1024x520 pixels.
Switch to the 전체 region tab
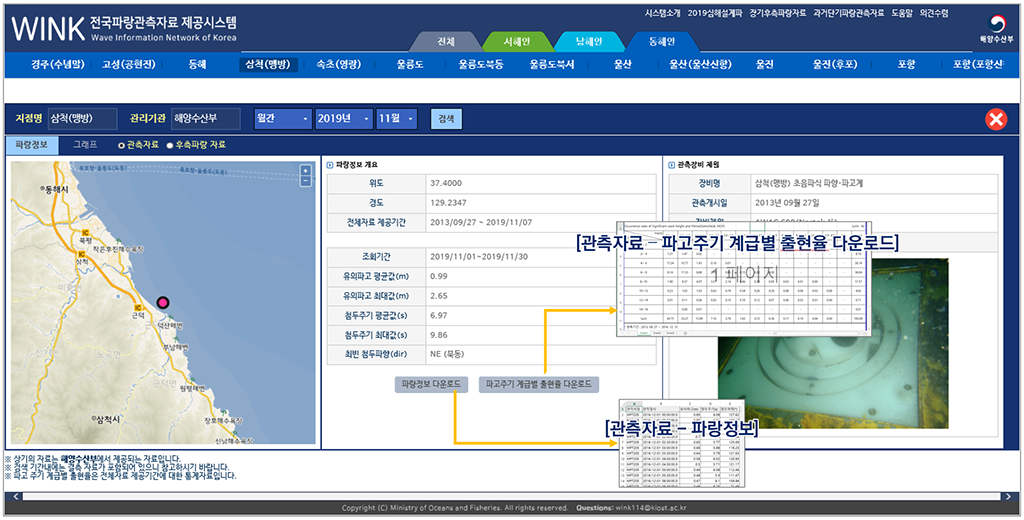pos(446,42)
